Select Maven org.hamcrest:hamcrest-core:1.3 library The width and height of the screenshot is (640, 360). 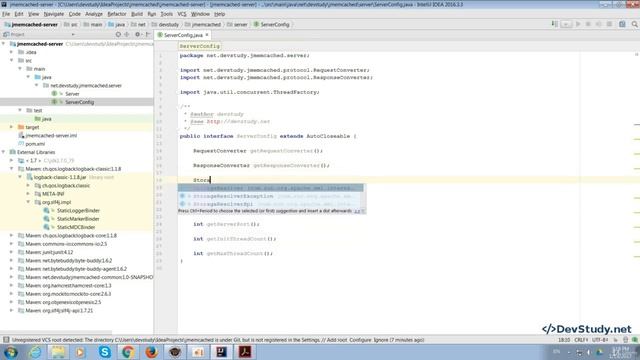(68, 285)
